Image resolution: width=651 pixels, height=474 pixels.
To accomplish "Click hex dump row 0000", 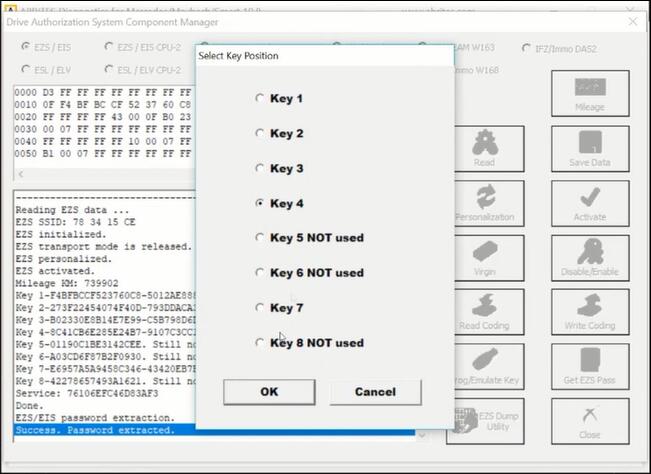I will coord(105,92).
